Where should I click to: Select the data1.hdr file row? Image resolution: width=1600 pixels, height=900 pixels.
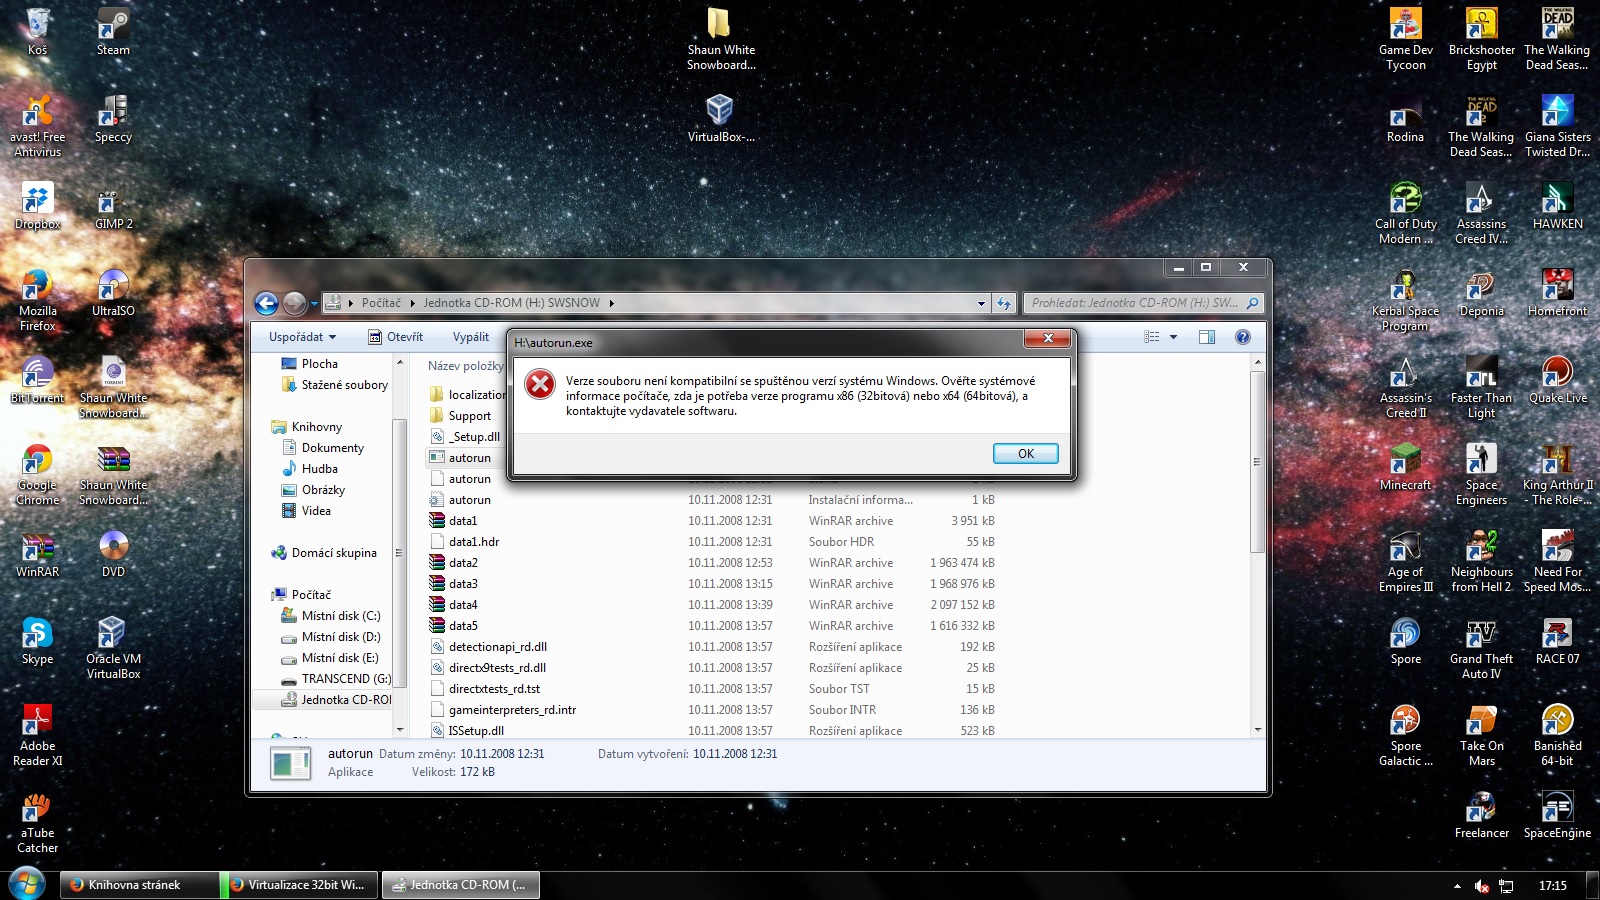[x=712, y=542]
